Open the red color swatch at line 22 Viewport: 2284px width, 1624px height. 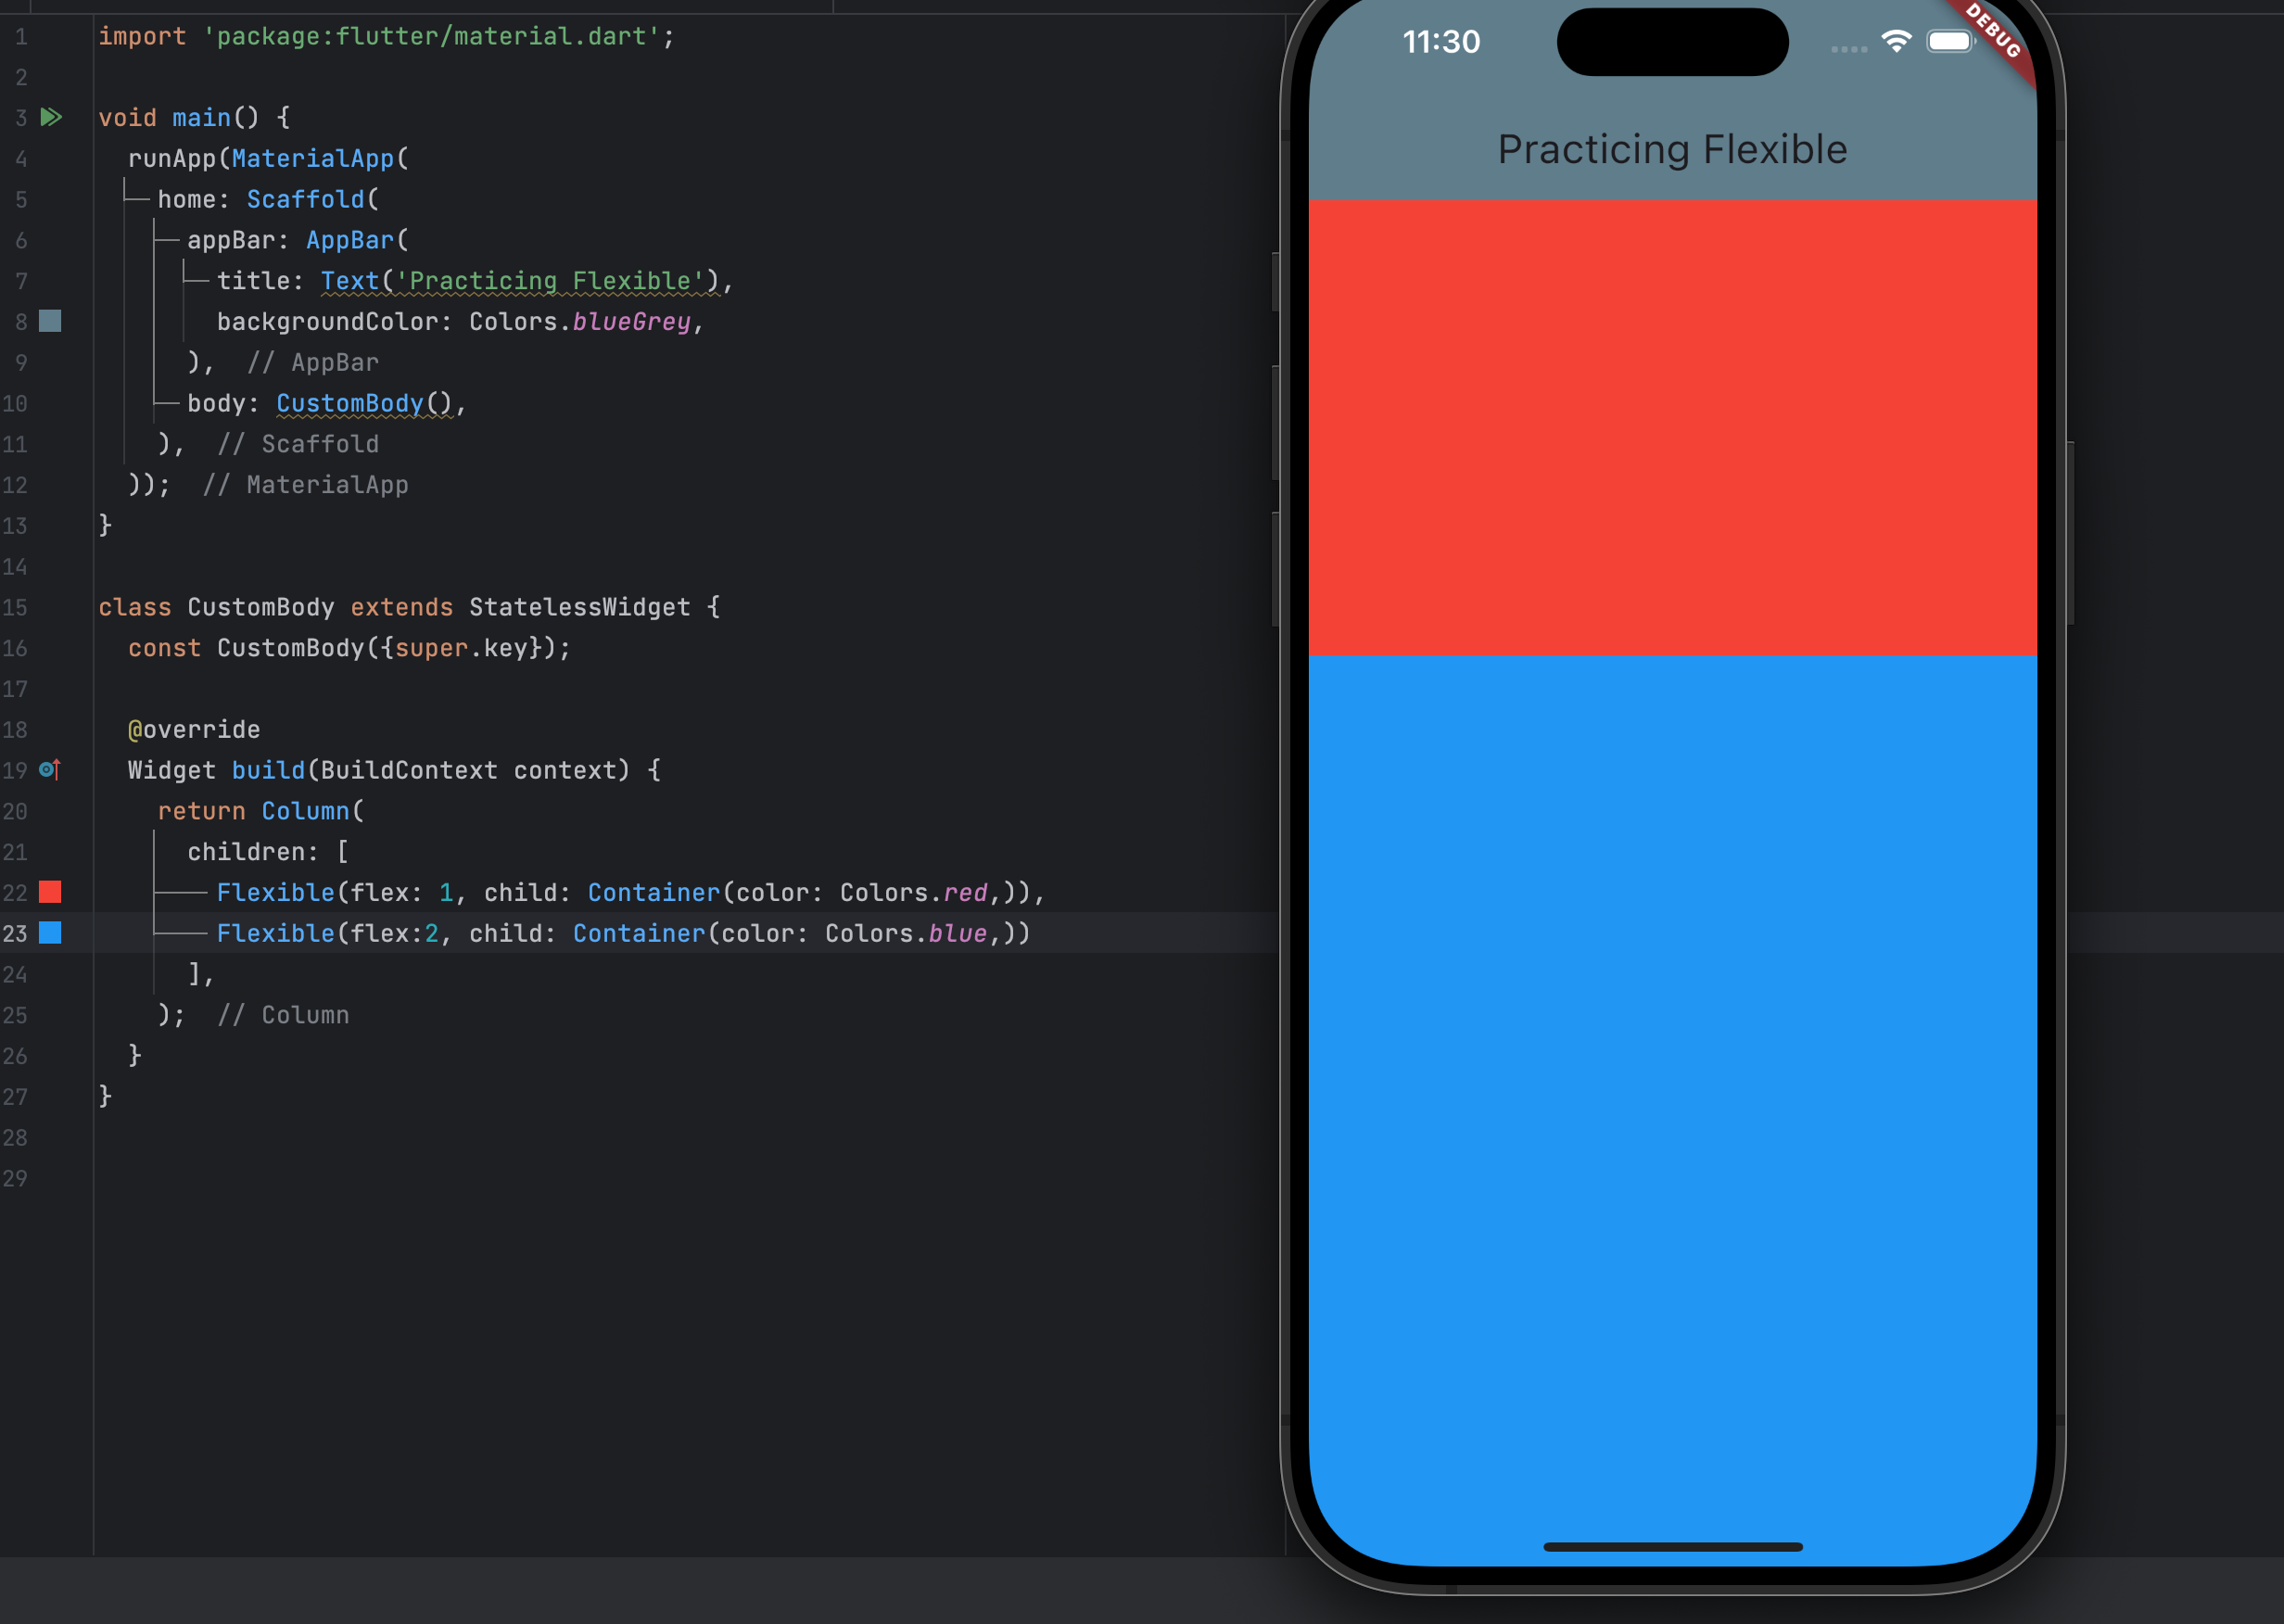pyautogui.click(x=50, y=892)
